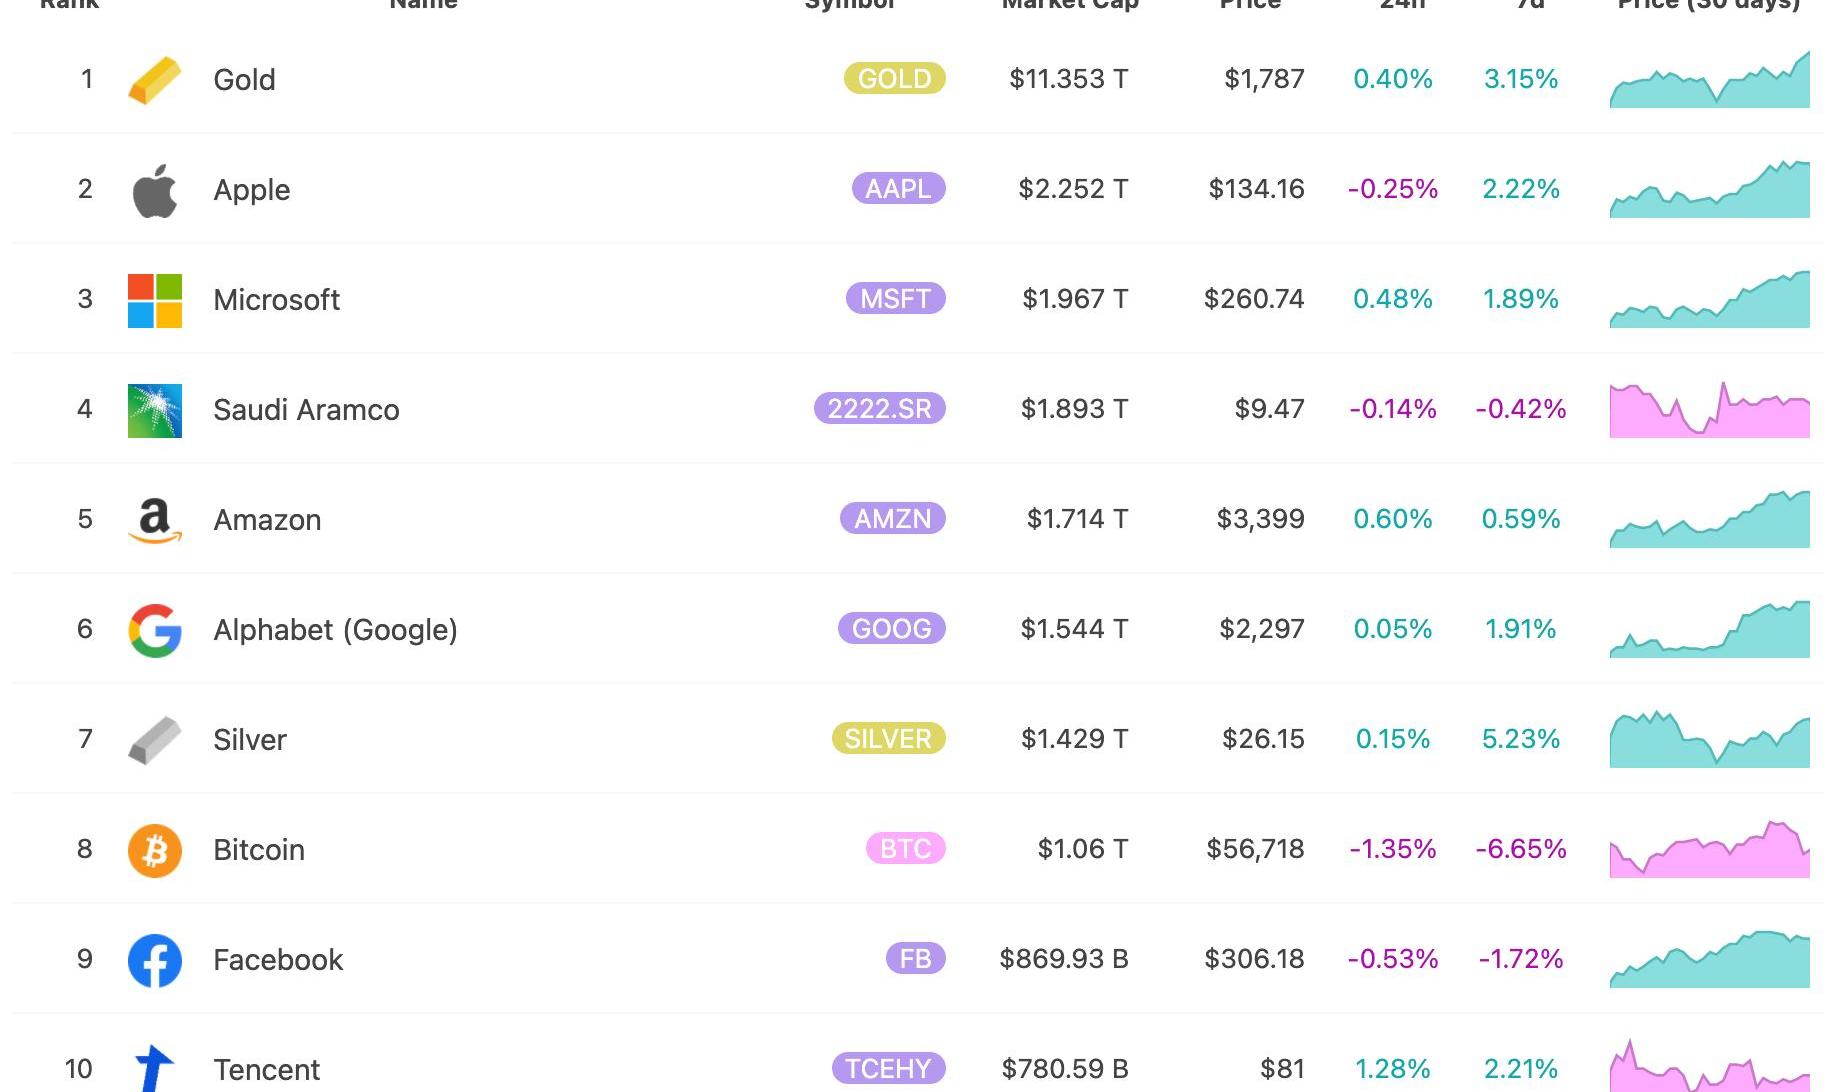Click the Gold bar icon
This screenshot has width=1838, height=1092.
(x=155, y=80)
